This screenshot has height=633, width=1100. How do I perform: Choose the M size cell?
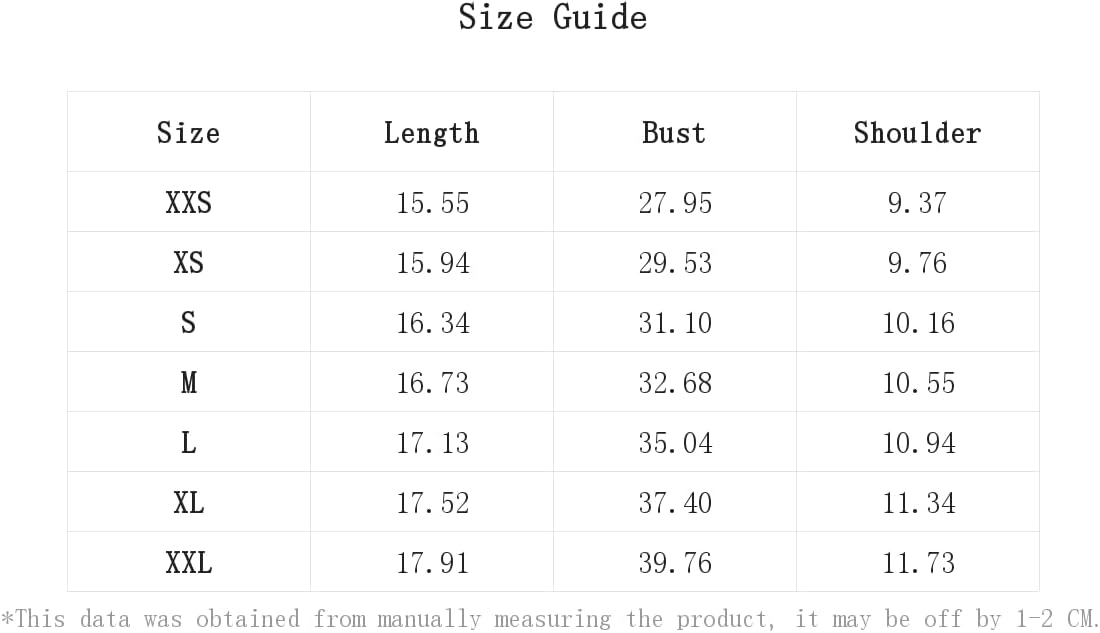[188, 382]
